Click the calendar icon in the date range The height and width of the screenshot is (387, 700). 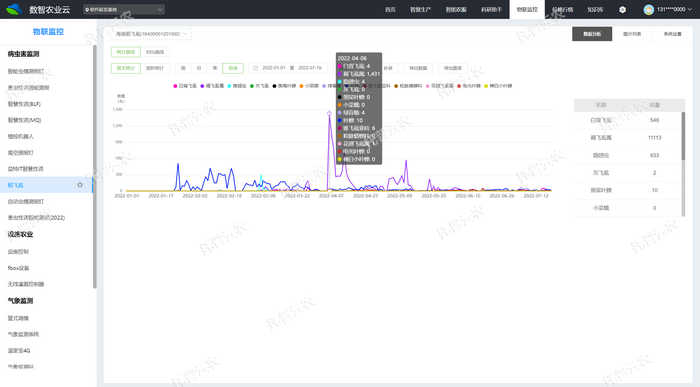tap(256, 68)
